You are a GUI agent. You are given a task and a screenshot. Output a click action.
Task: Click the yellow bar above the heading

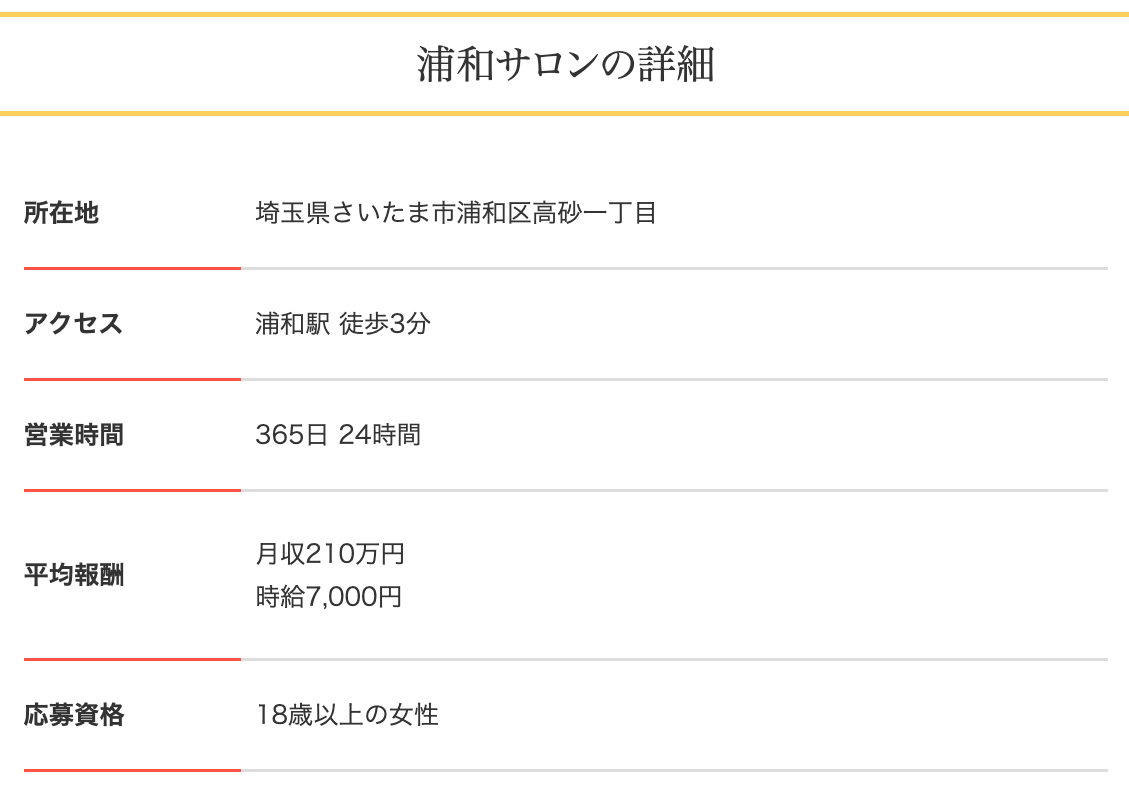point(564,15)
